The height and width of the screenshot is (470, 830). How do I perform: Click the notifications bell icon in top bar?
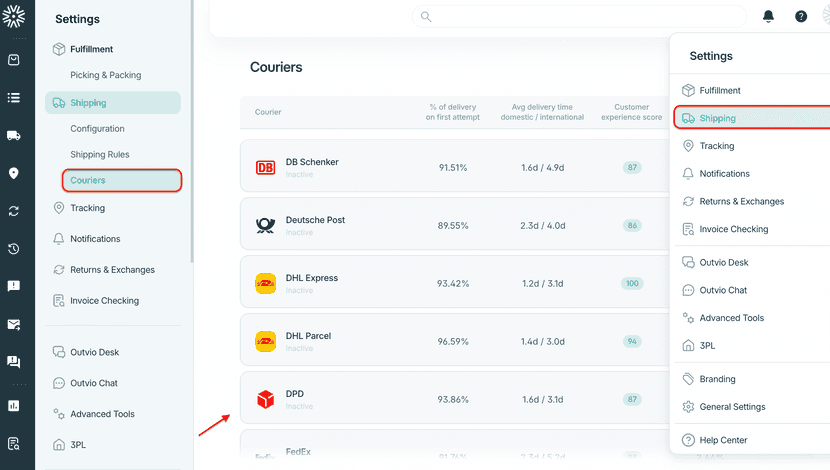pyautogui.click(x=768, y=17)
